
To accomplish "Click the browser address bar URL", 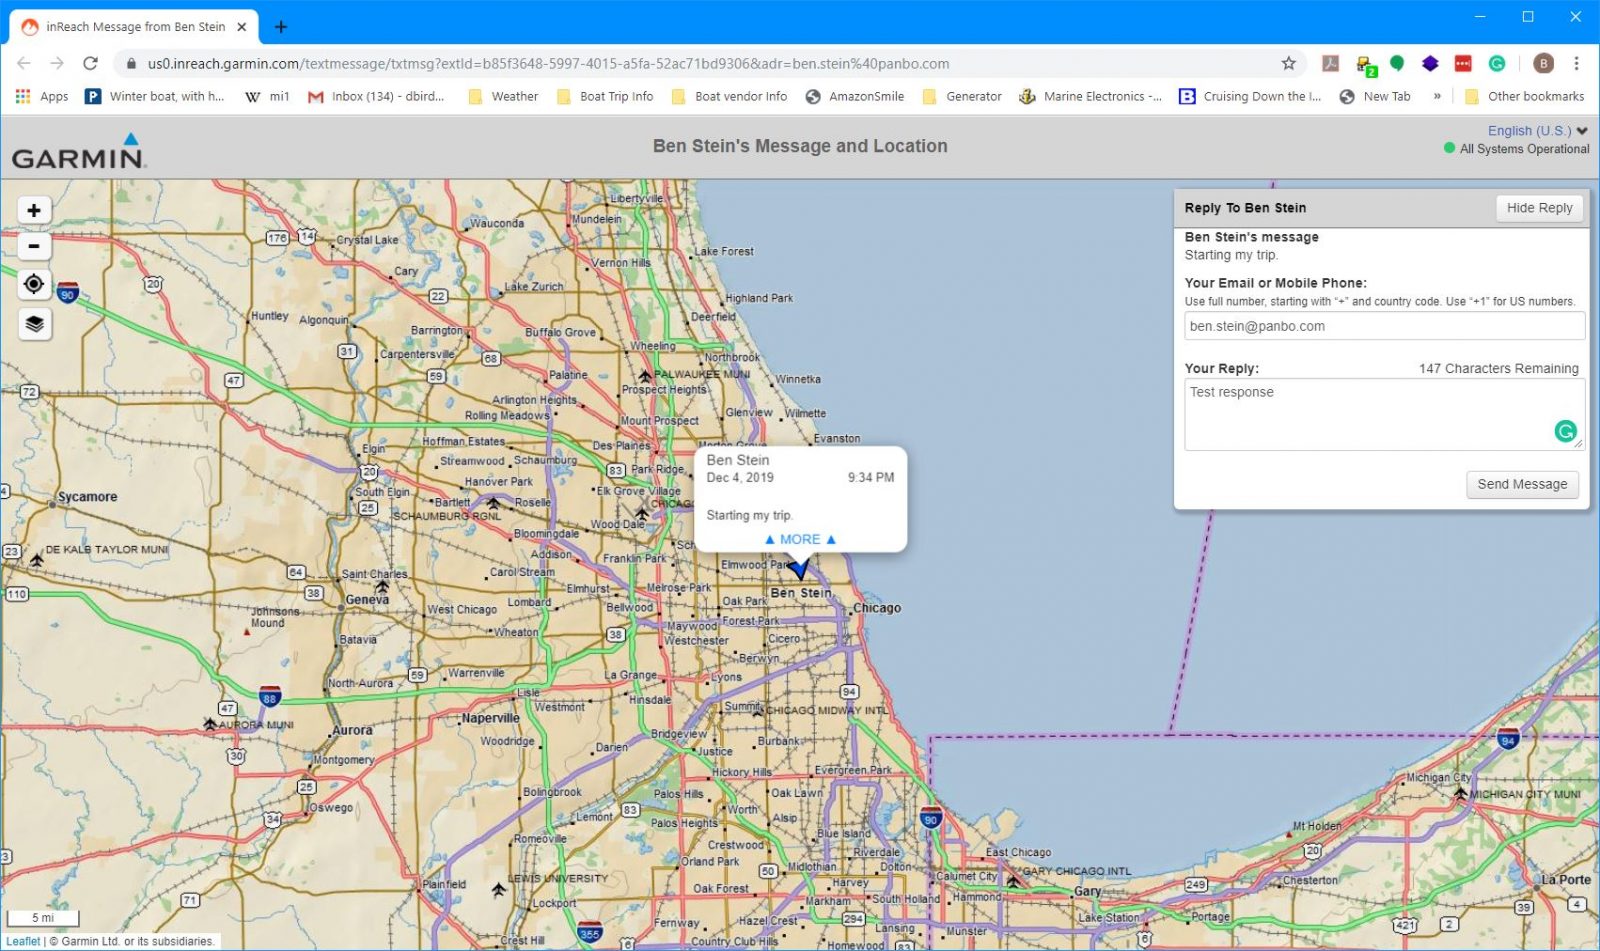I will pyautogui.click(x=548, y=63).
